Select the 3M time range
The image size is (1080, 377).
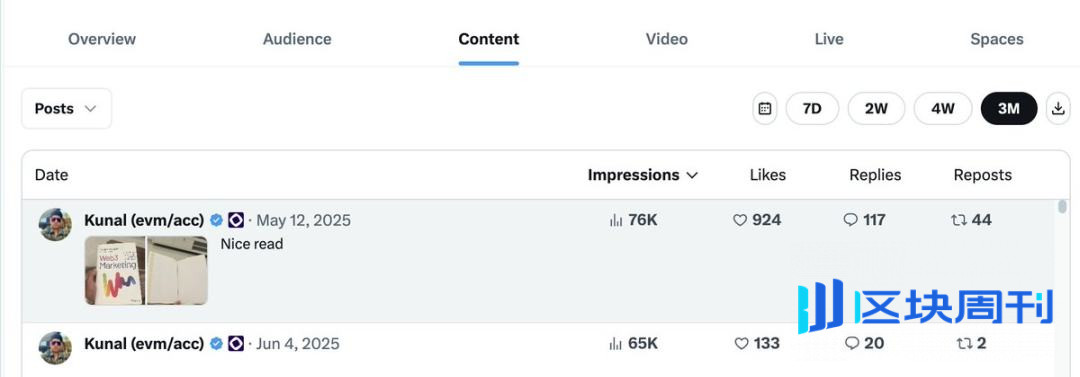[x=1009, y=109]
